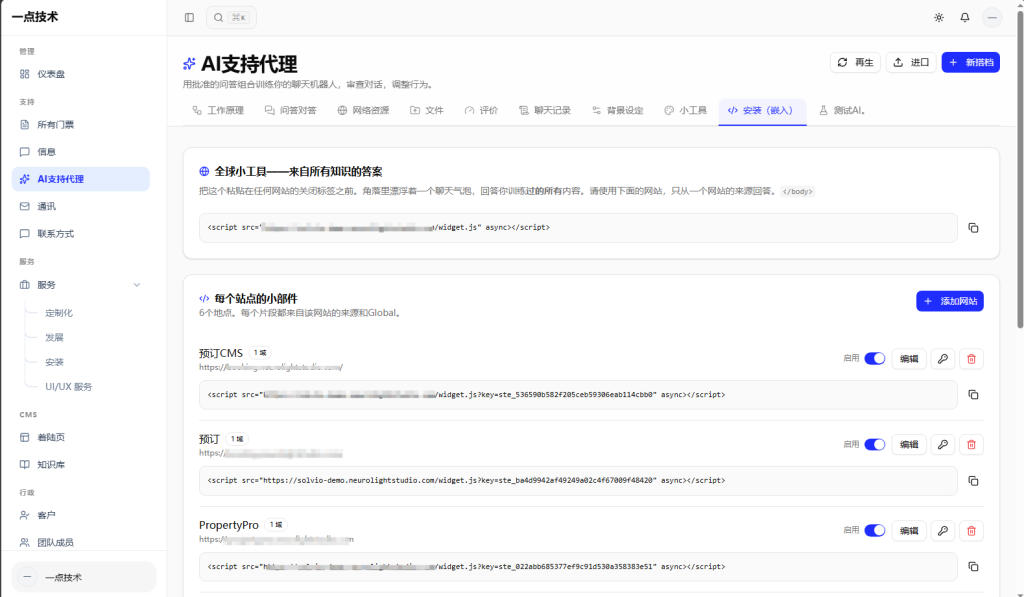This screenshot has width=1024, height=597.
Task: Open the 文件 tab
Action: click(x=426, y=110)
